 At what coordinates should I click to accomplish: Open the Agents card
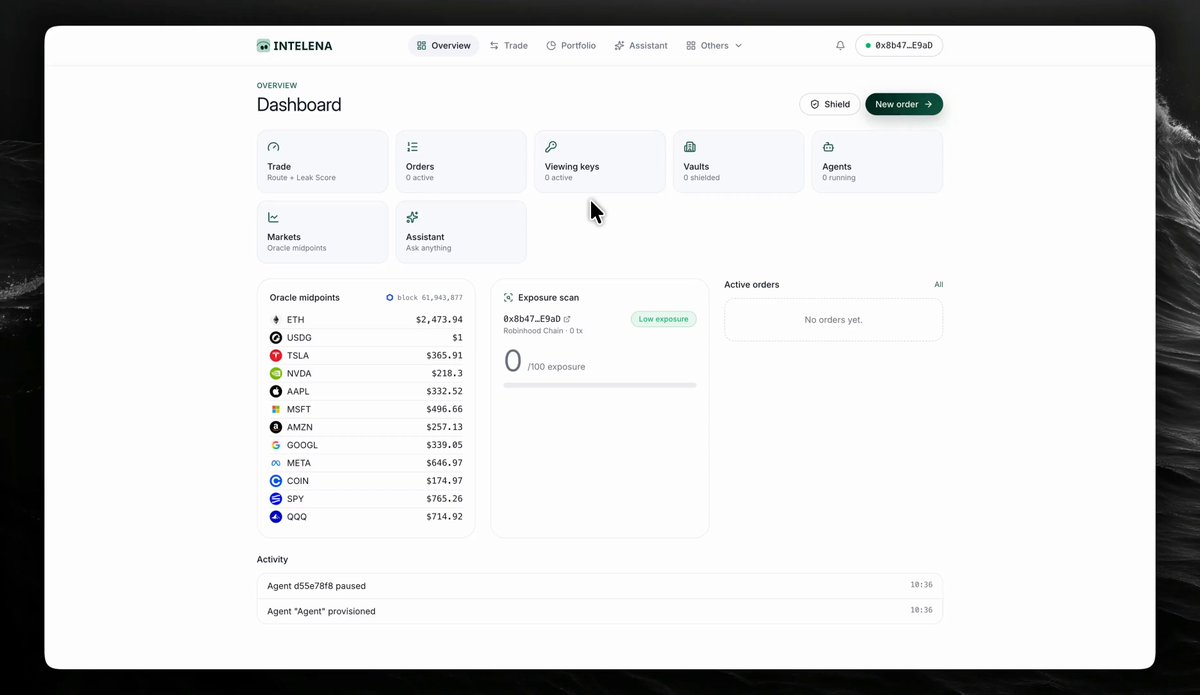click(x=877, y=161)
